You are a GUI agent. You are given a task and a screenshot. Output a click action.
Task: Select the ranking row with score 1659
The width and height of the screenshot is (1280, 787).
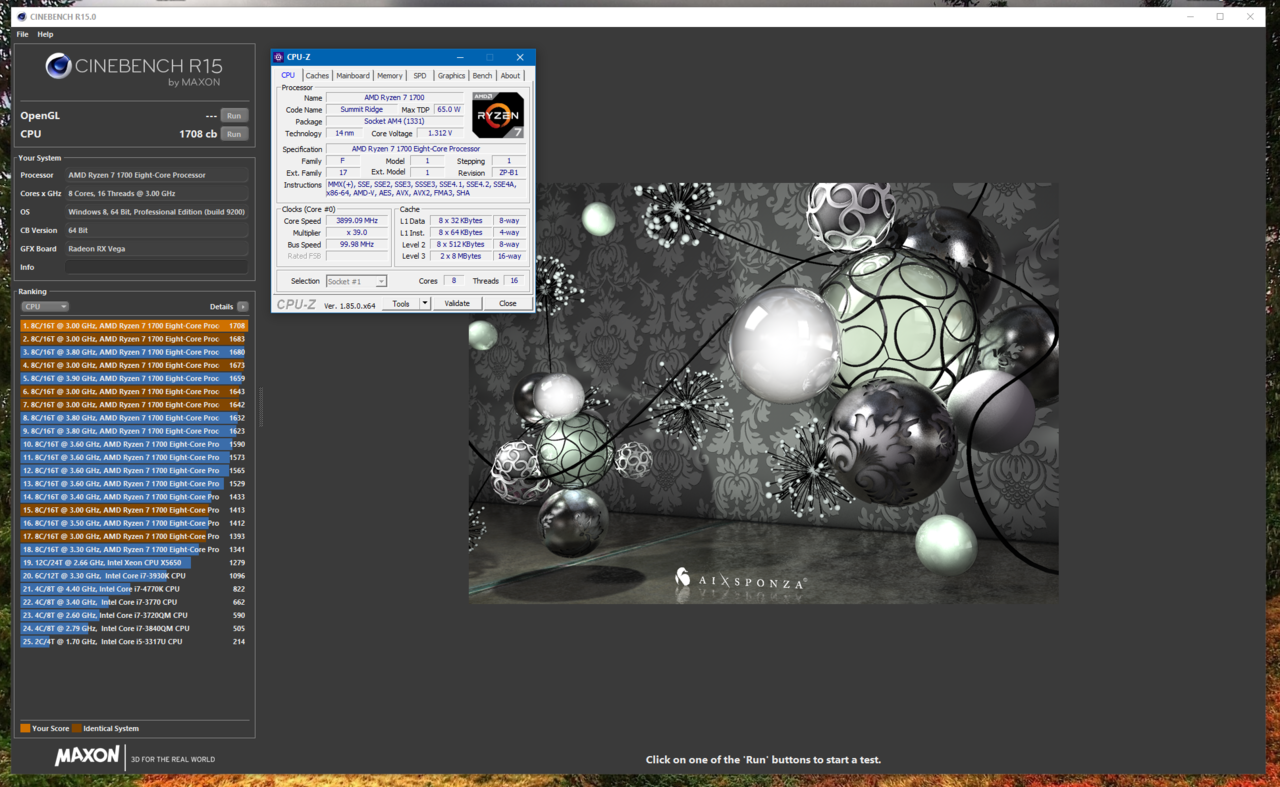(134, 378)
